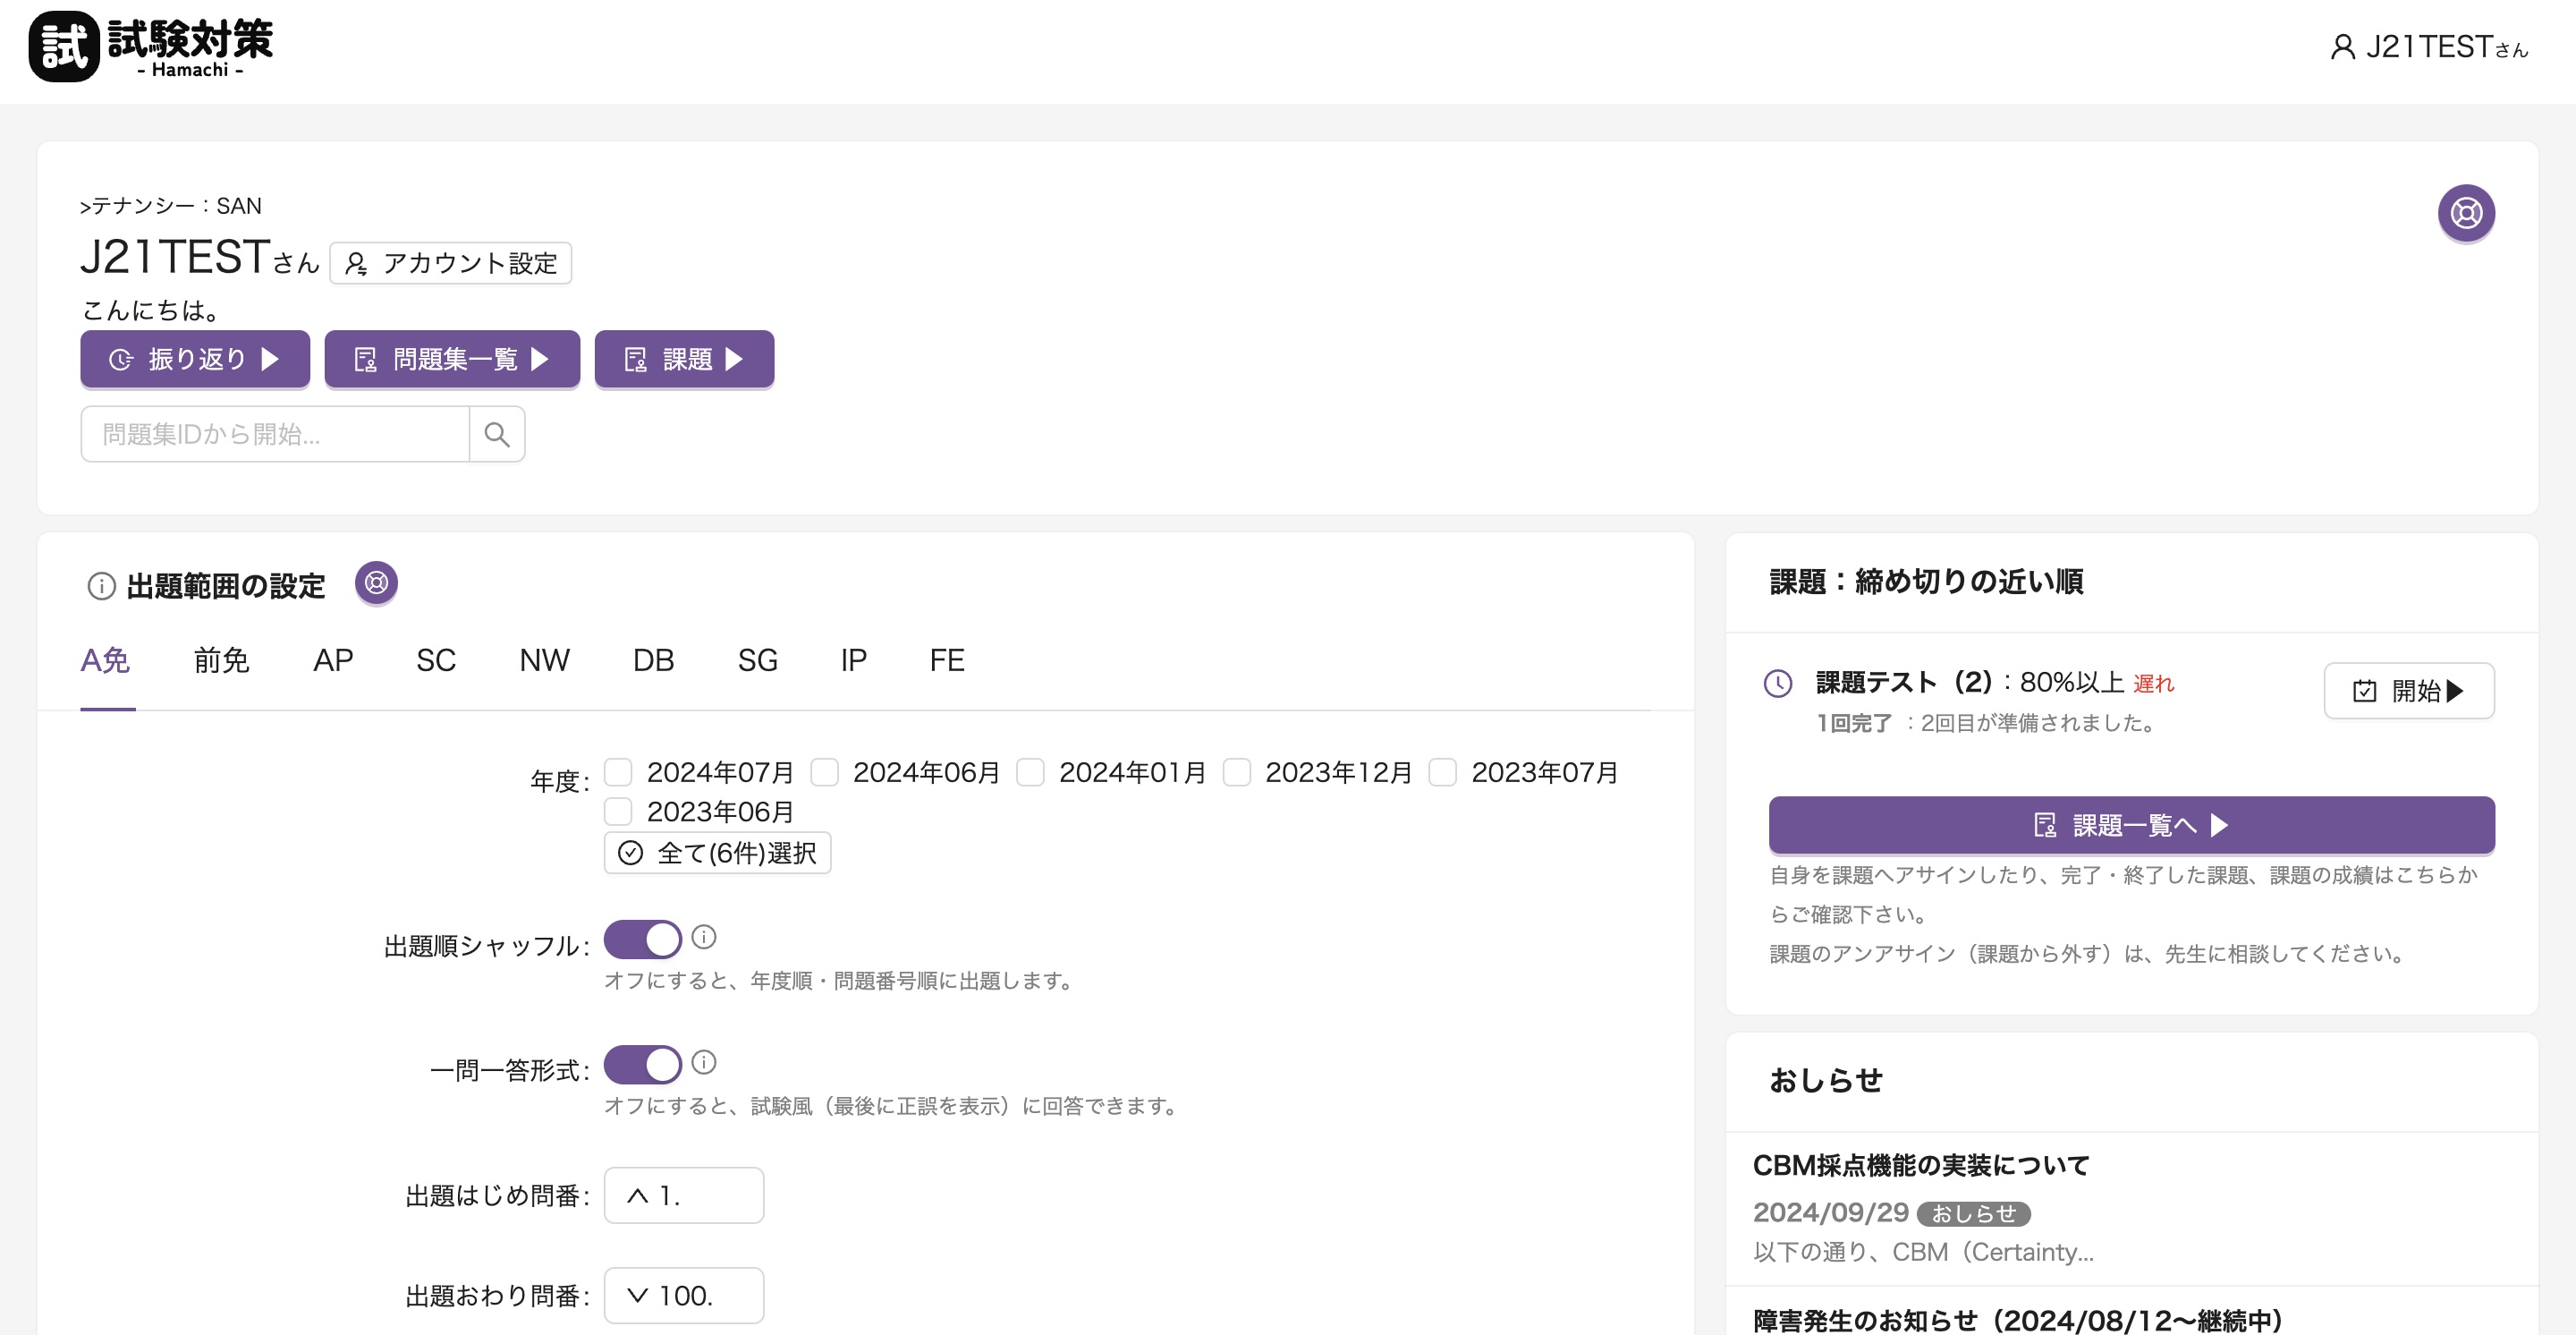Click the アカウント設定 button

(450, 263)
